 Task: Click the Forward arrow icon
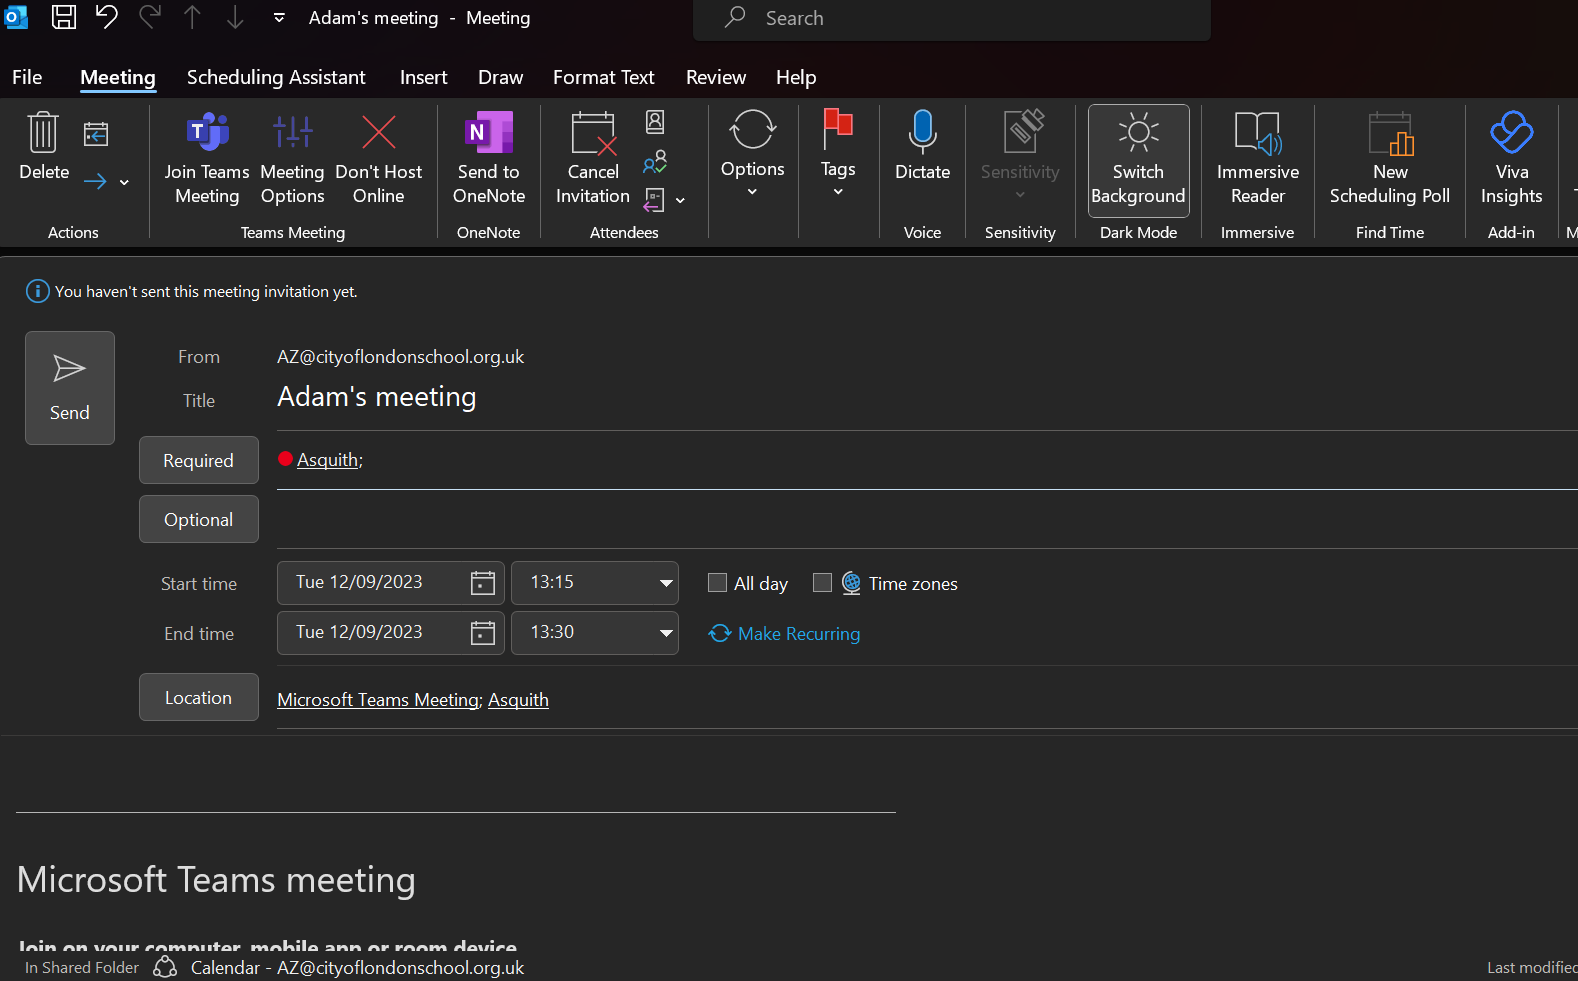95,181
